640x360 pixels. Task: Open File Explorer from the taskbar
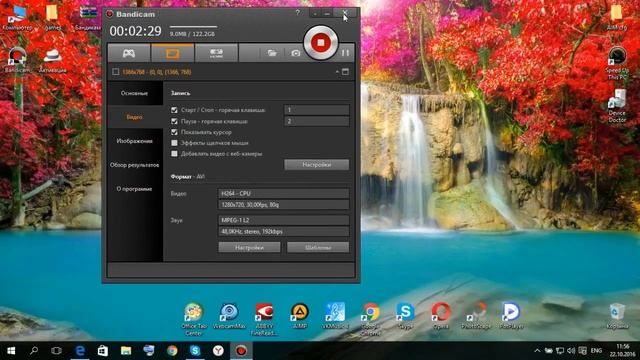(x=126, y=351)
